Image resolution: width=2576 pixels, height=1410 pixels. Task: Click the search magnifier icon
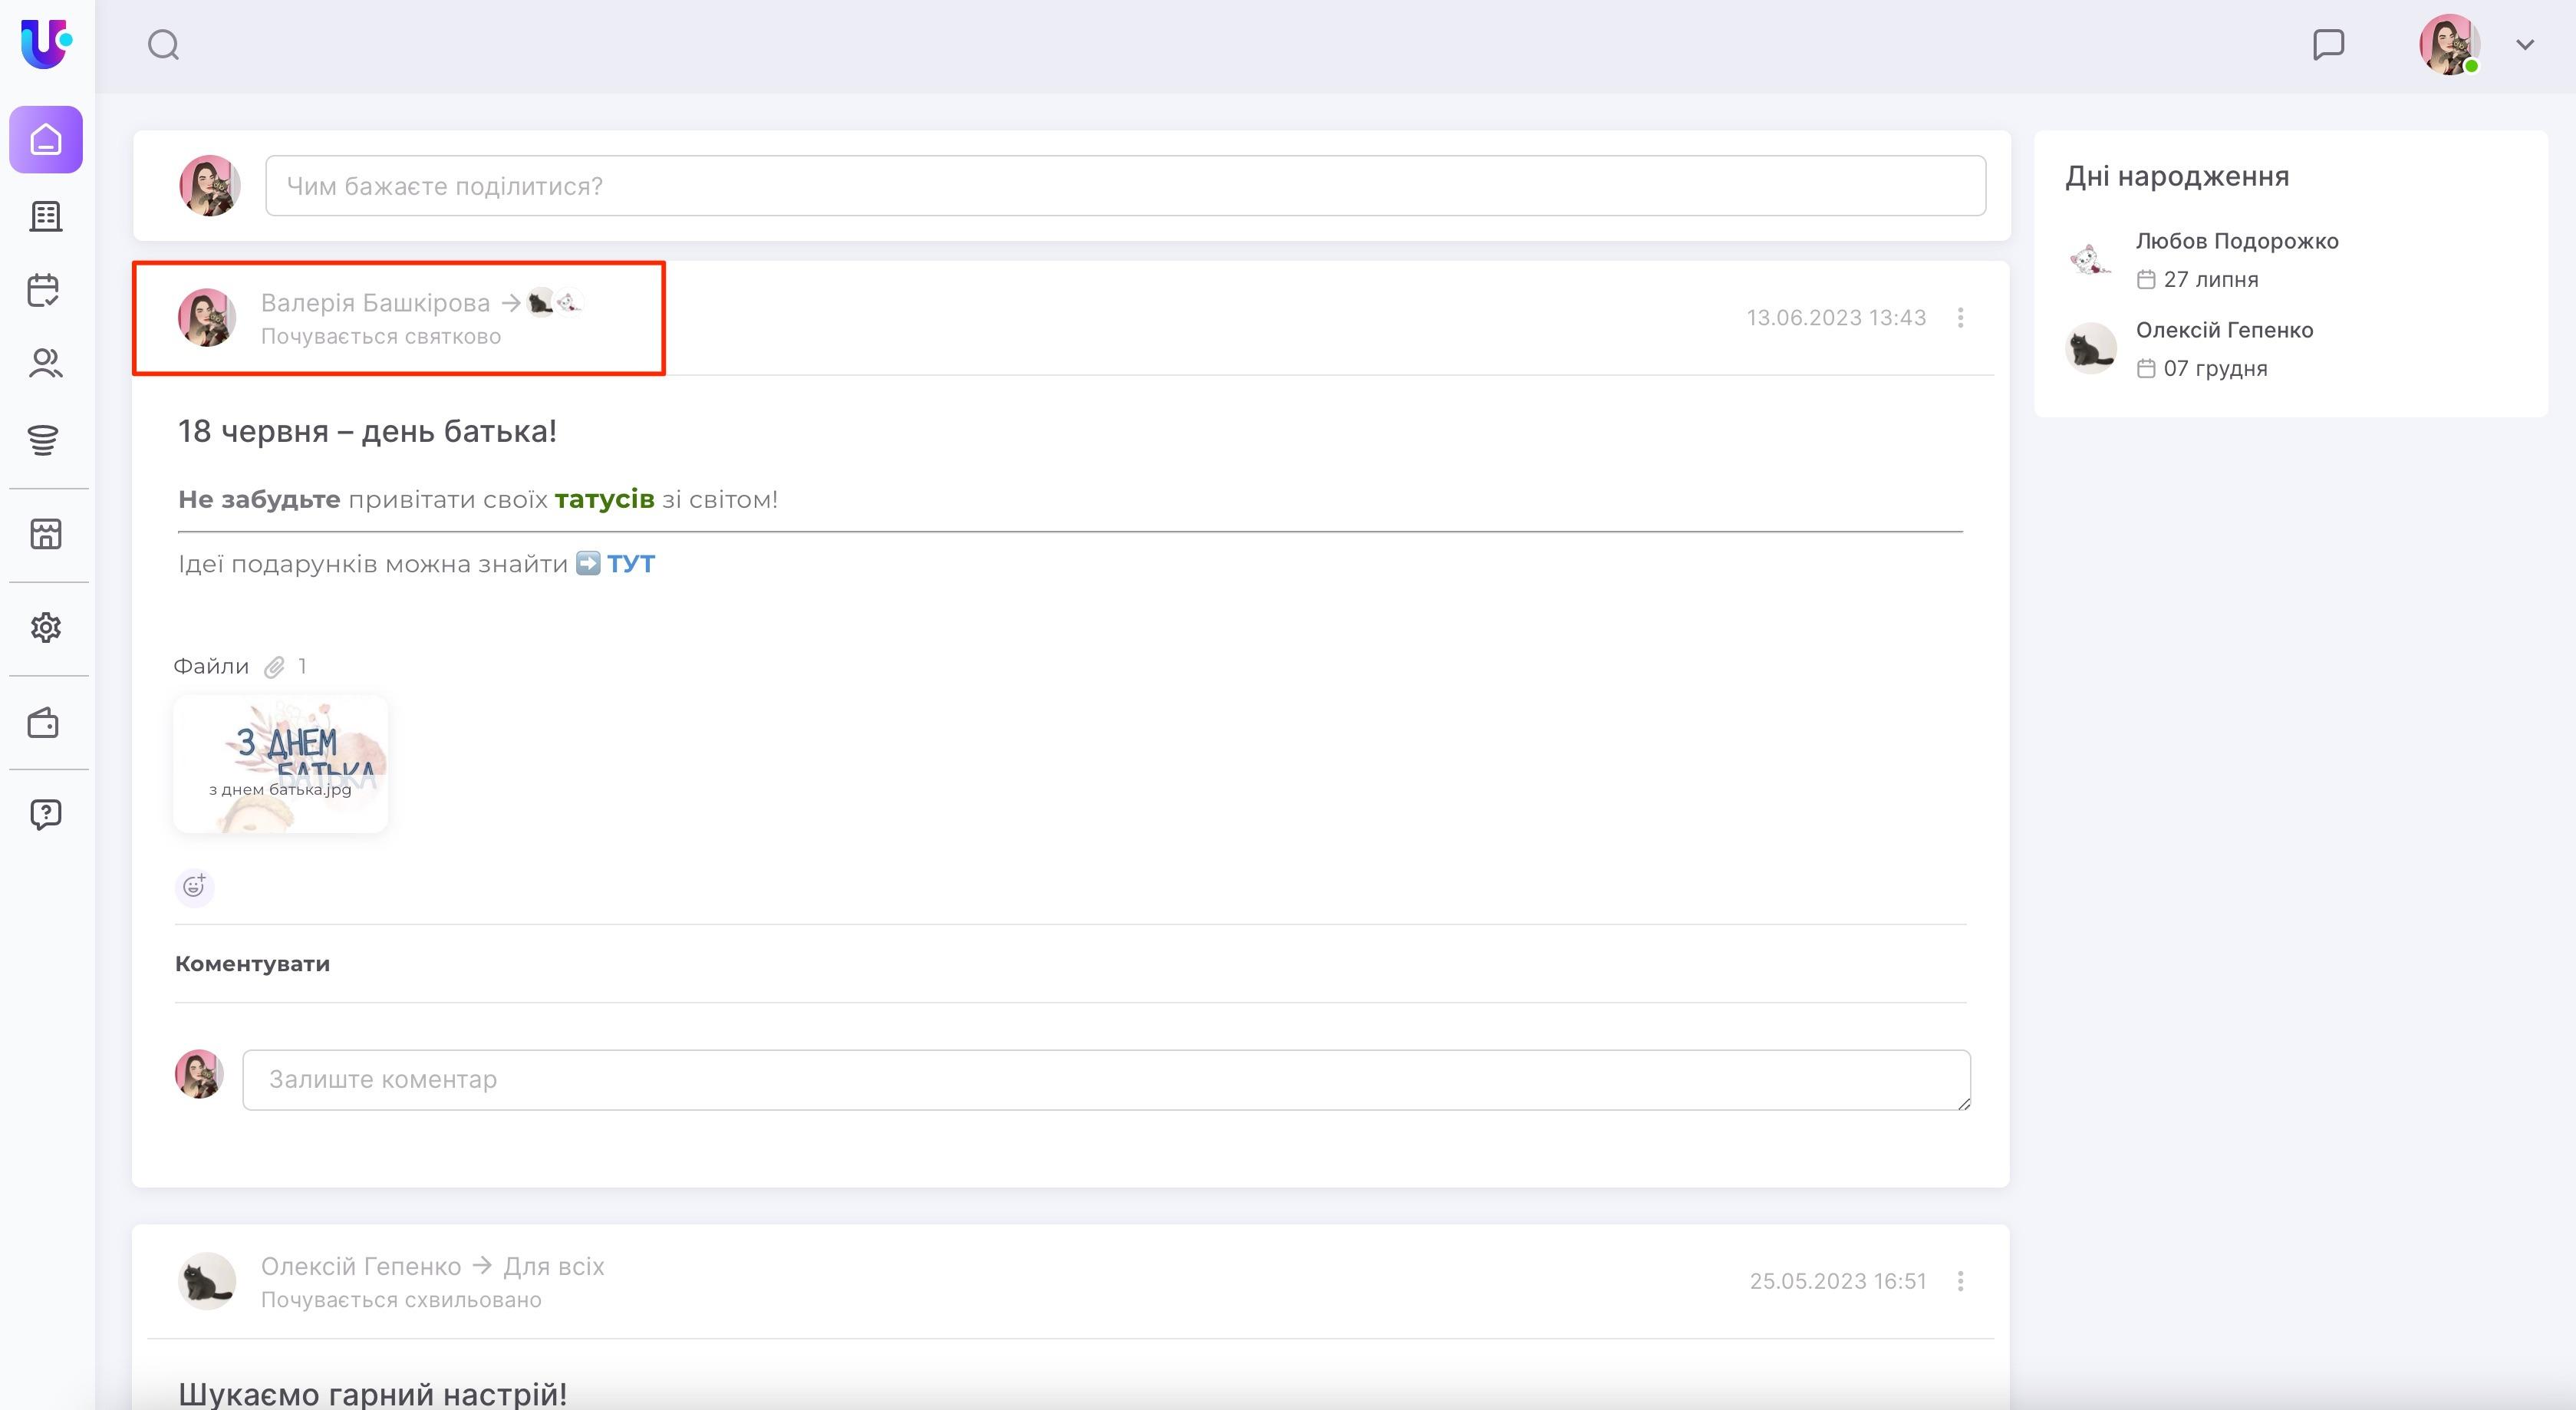pyautogui.click(x=164, y=45)
